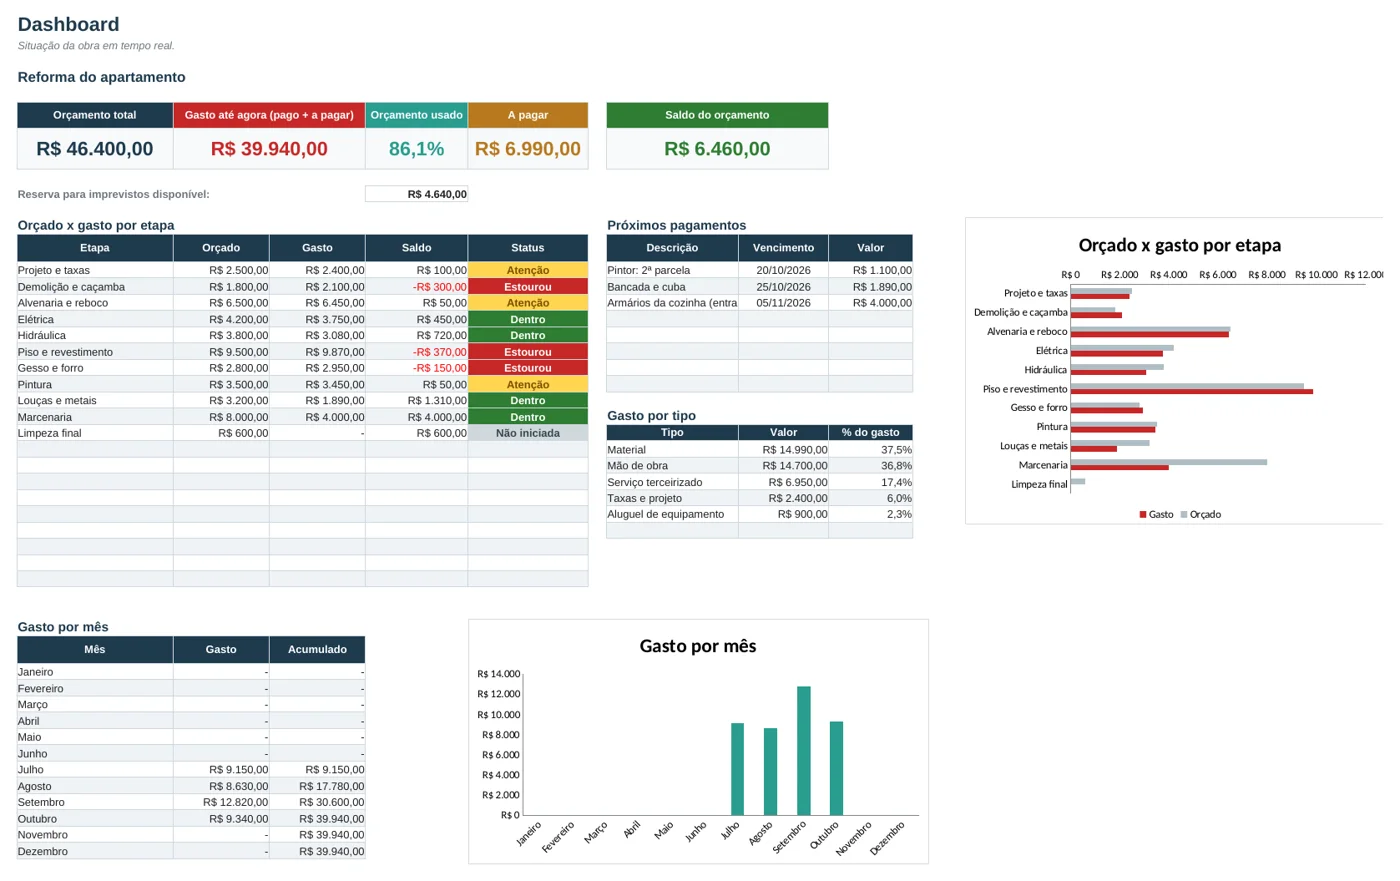Click the Taxas e projeto percentage 6,0%
This screenshot has width=1400, height=881.
point(870,498)
